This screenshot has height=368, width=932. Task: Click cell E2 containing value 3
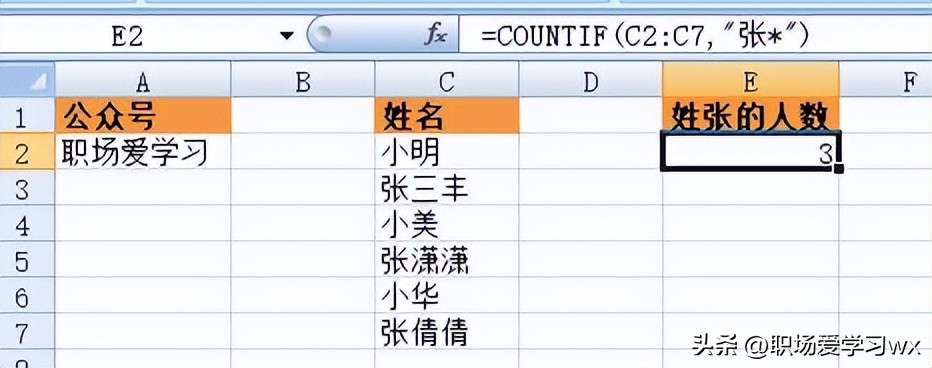click(750, 153)
